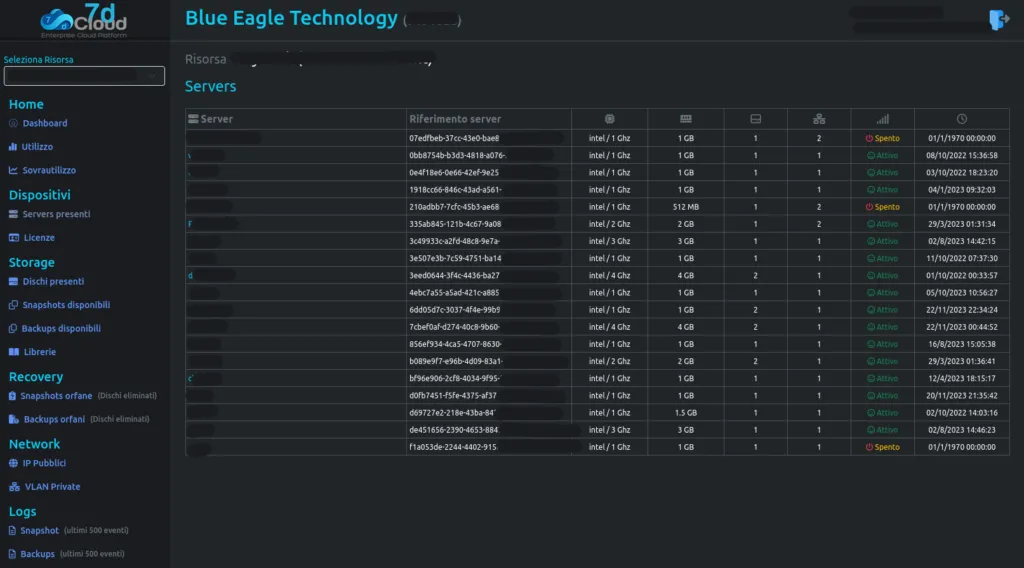Open Snapshots orfane under Recovery
Image resolution: width=1024 pixels, height=568 pixels.
[x=56, y=396]
